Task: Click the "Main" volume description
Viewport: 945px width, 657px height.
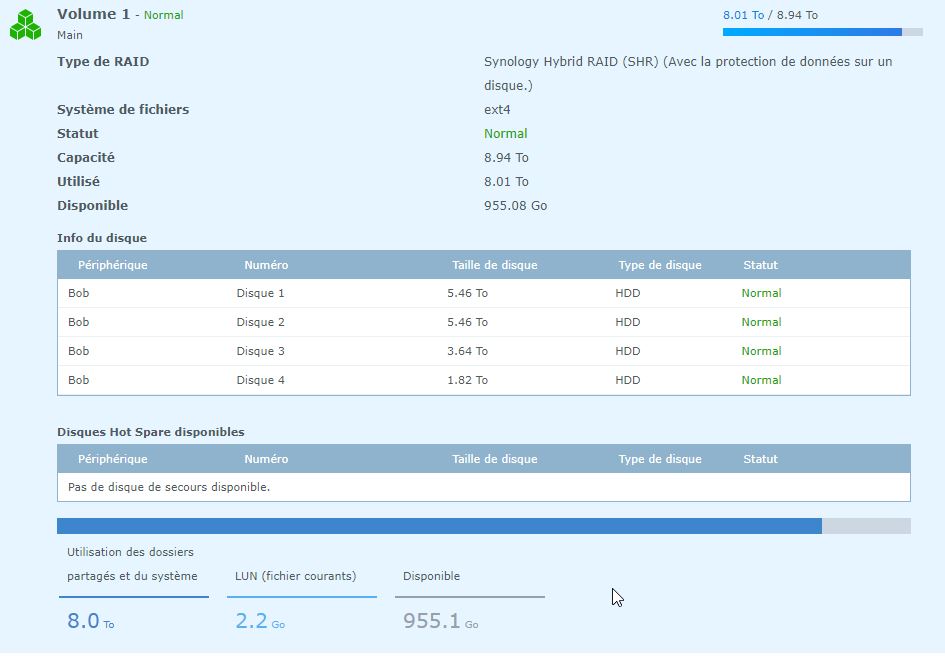Action: click(70, 35)
